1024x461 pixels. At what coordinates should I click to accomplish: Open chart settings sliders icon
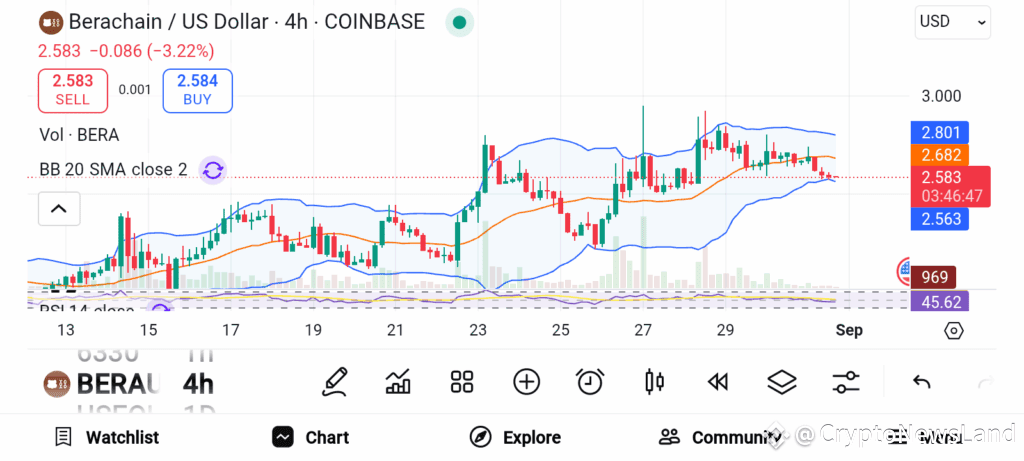846,382
